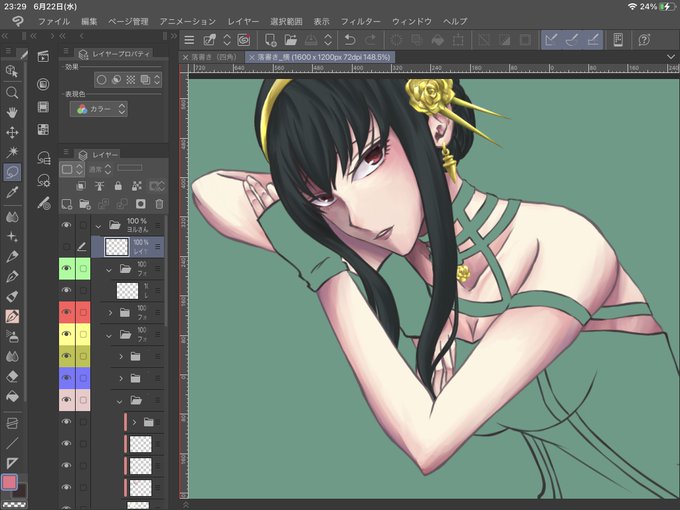Open the help question mark icon
This screenshot has height=510, width=680.
point(644,40)
